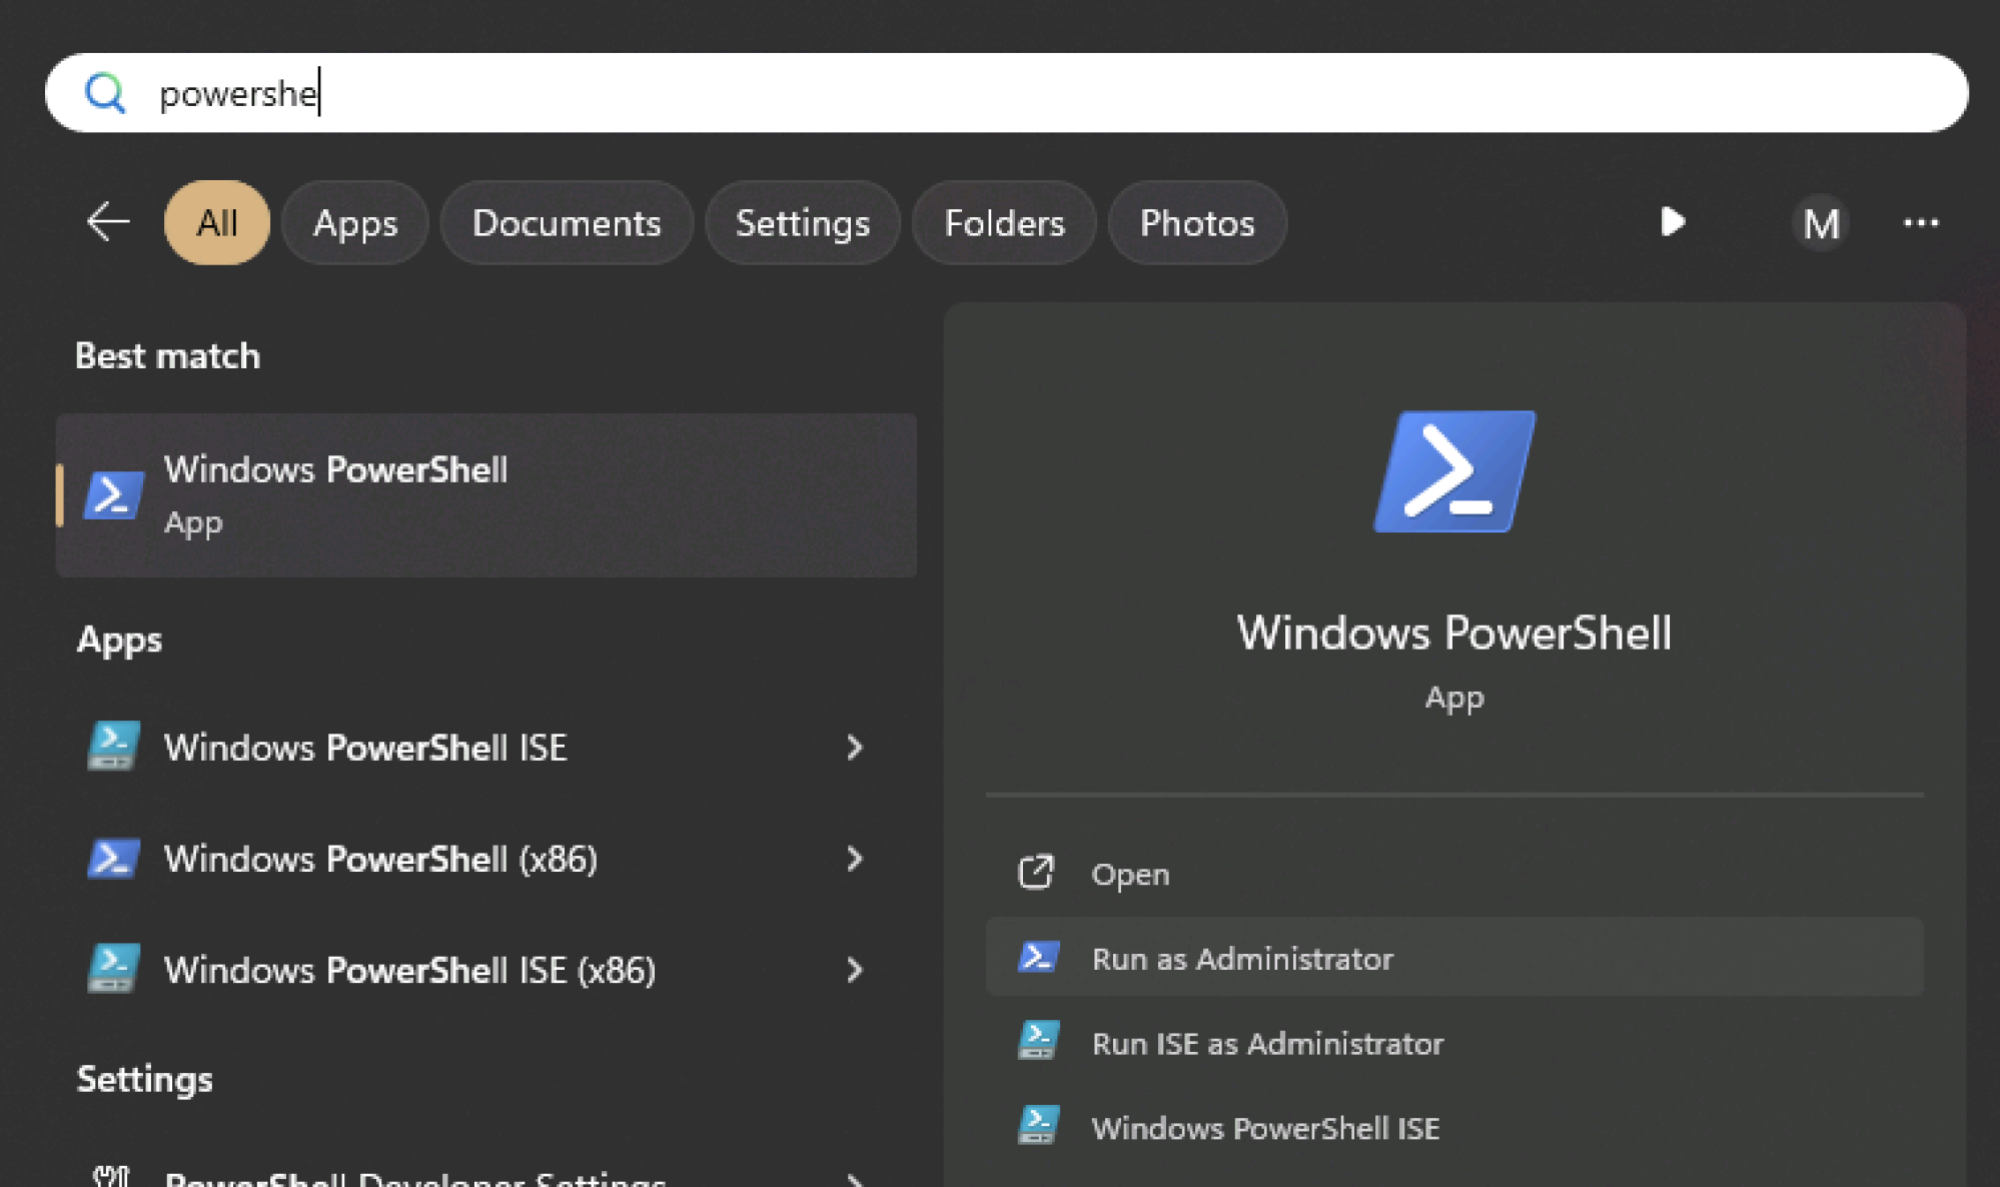Click the Windows PowerShell (x86) icon
The image size is (2000, 1187).
pyautogui.click(x=113, y=859)
